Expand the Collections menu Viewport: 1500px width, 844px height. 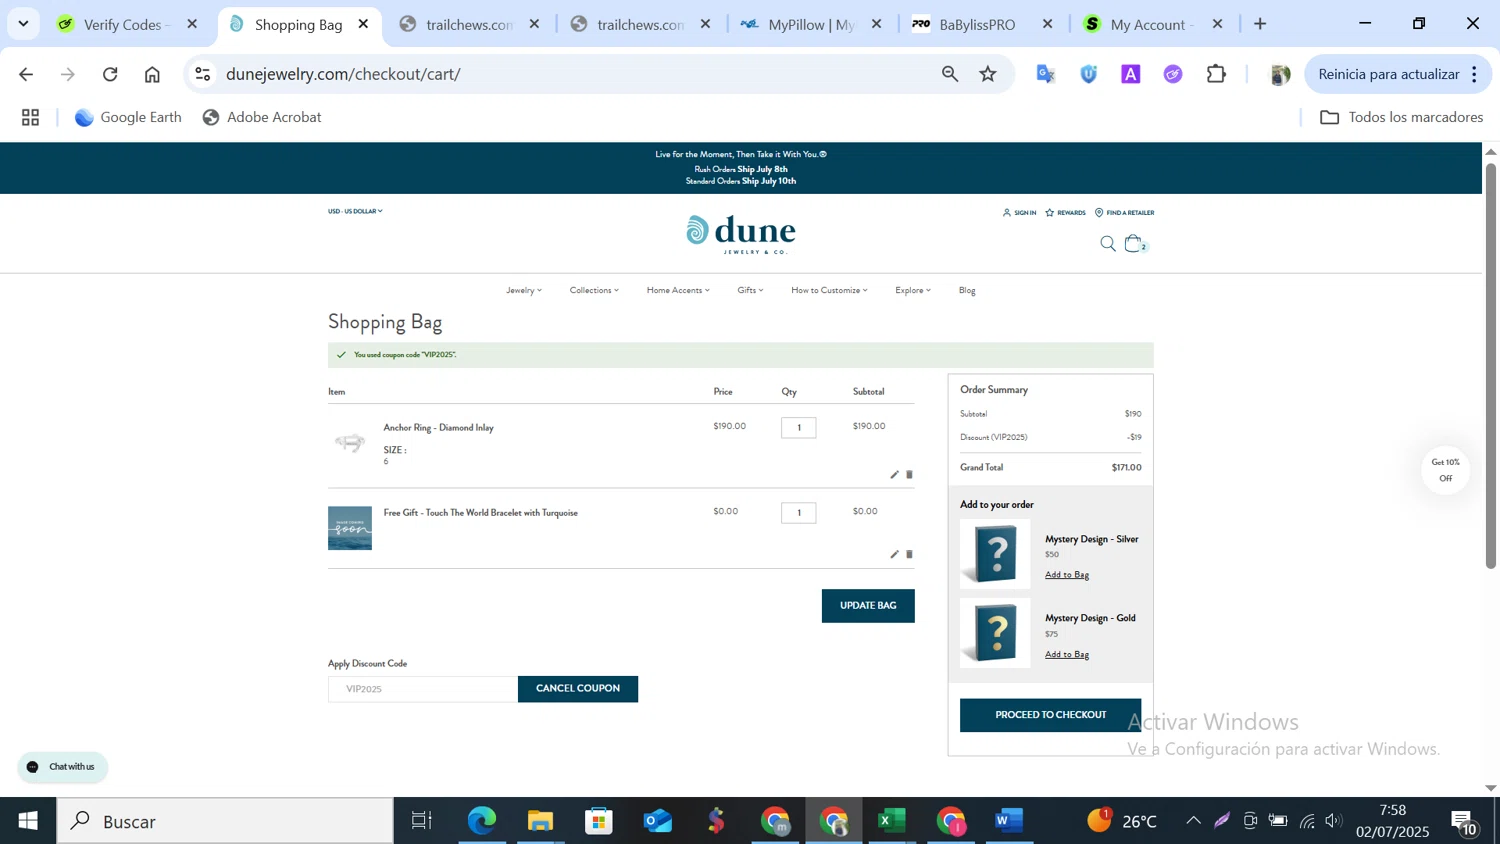[x=594, y=290]
